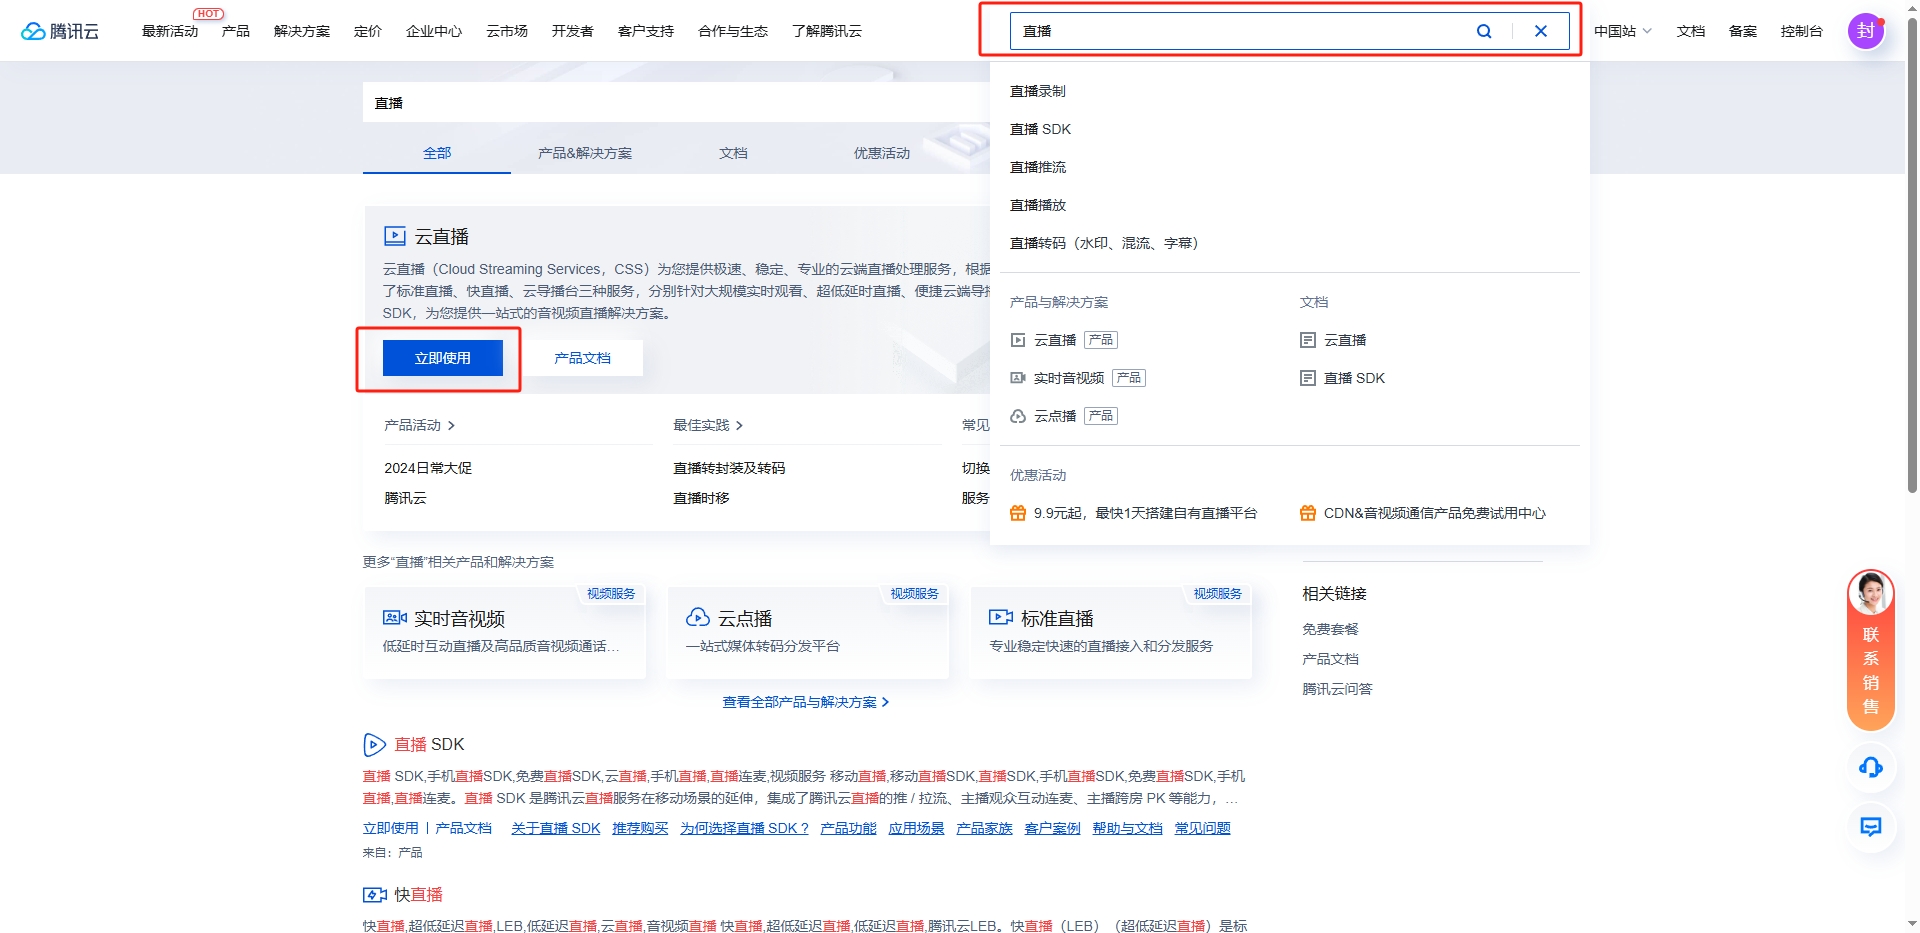
Task: Click the 实时音视频 icon in suggestions
Action: [1018, 378]
